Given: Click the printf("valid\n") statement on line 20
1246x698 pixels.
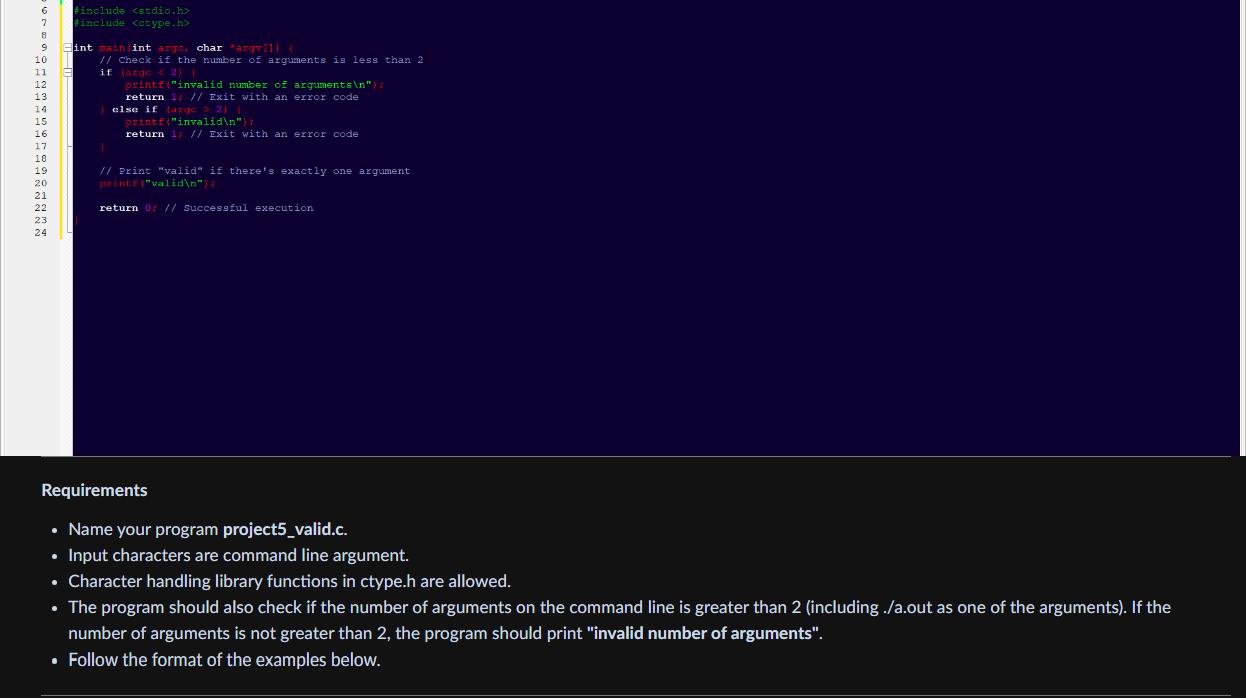Looking at the screenshot, I should point(155,182).
